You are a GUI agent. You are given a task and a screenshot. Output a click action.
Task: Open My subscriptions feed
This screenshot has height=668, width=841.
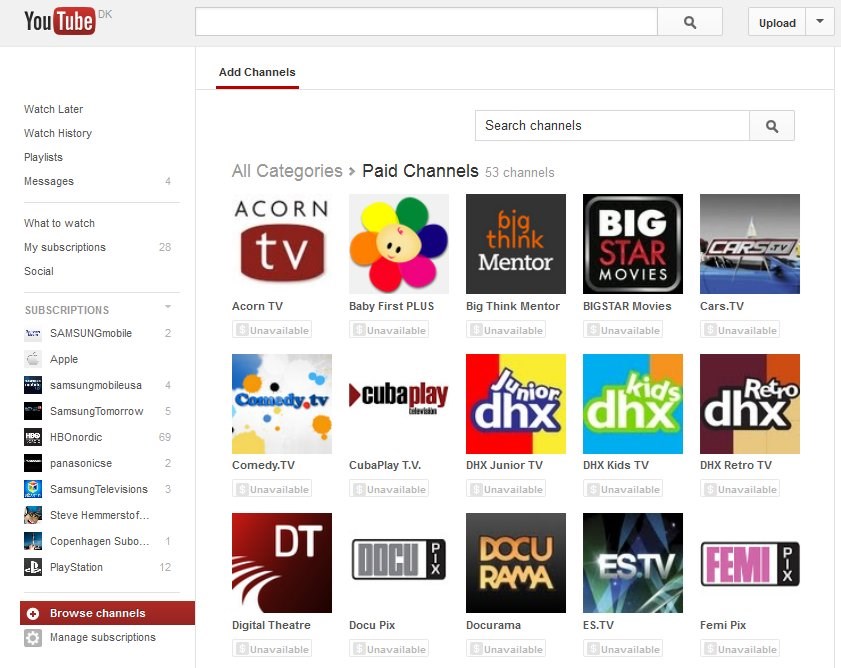65,247
